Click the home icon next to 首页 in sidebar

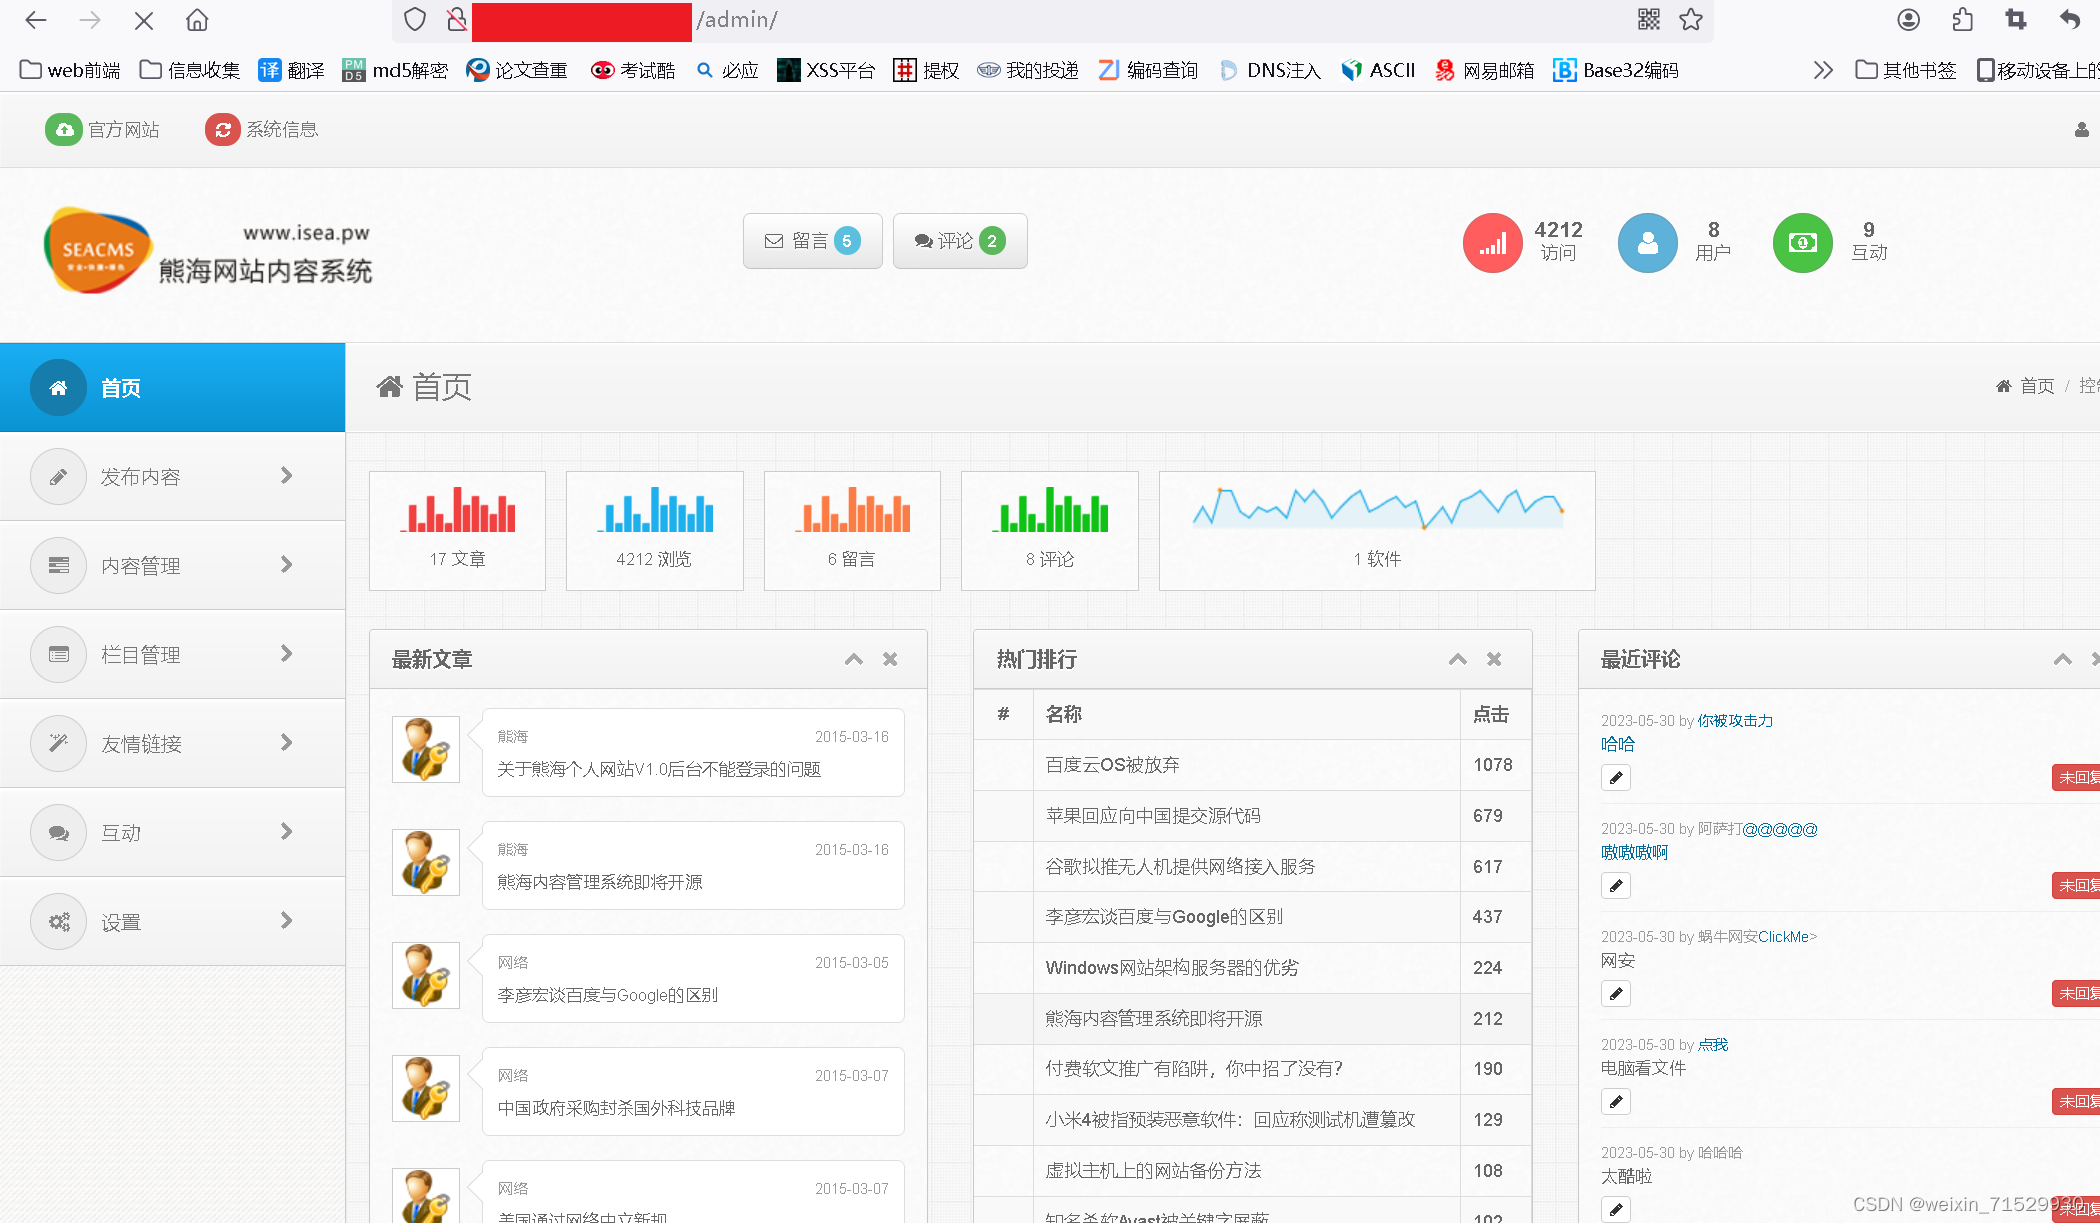pos(58,387)
